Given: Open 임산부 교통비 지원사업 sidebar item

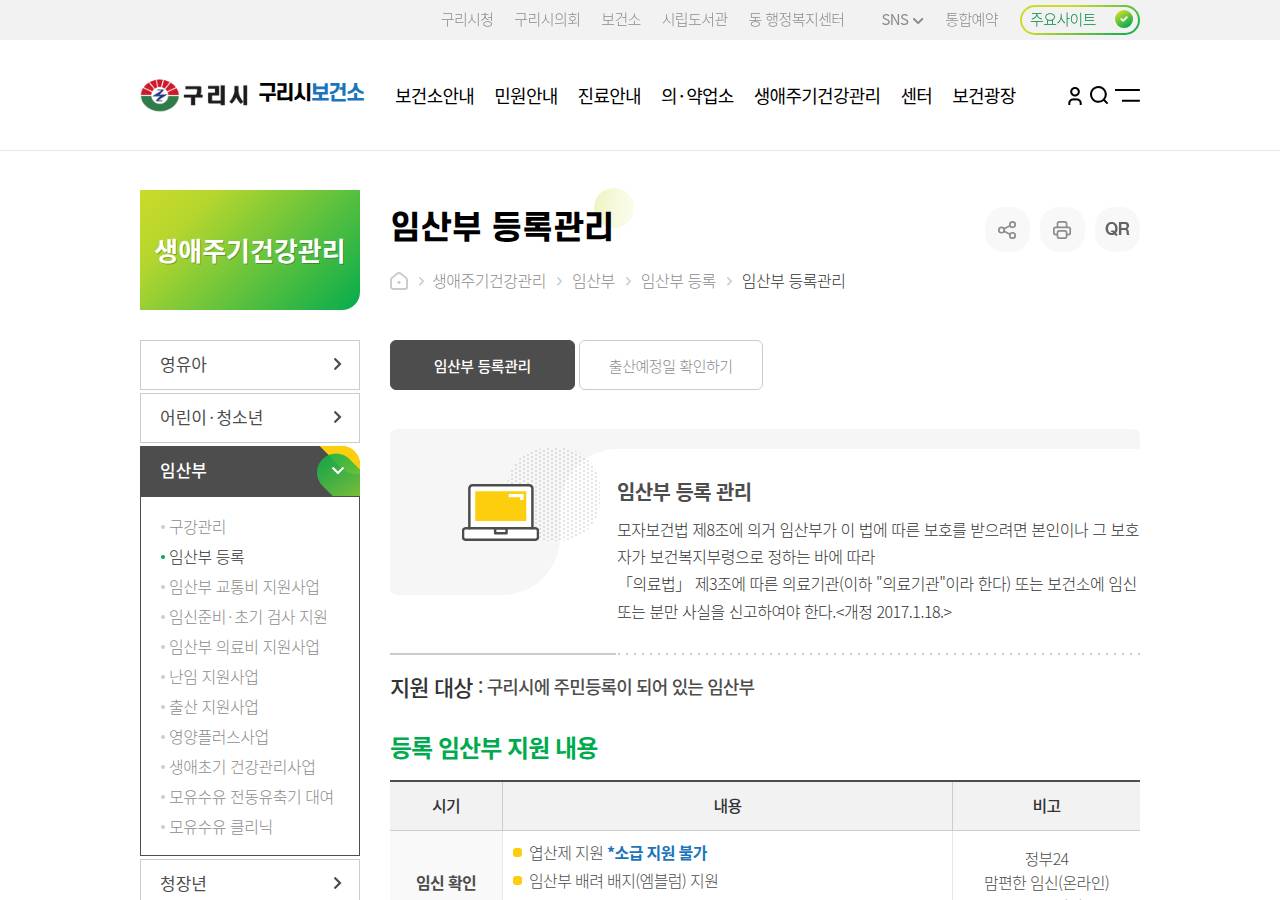Looking at the screenshot, I should click(244, 587).
